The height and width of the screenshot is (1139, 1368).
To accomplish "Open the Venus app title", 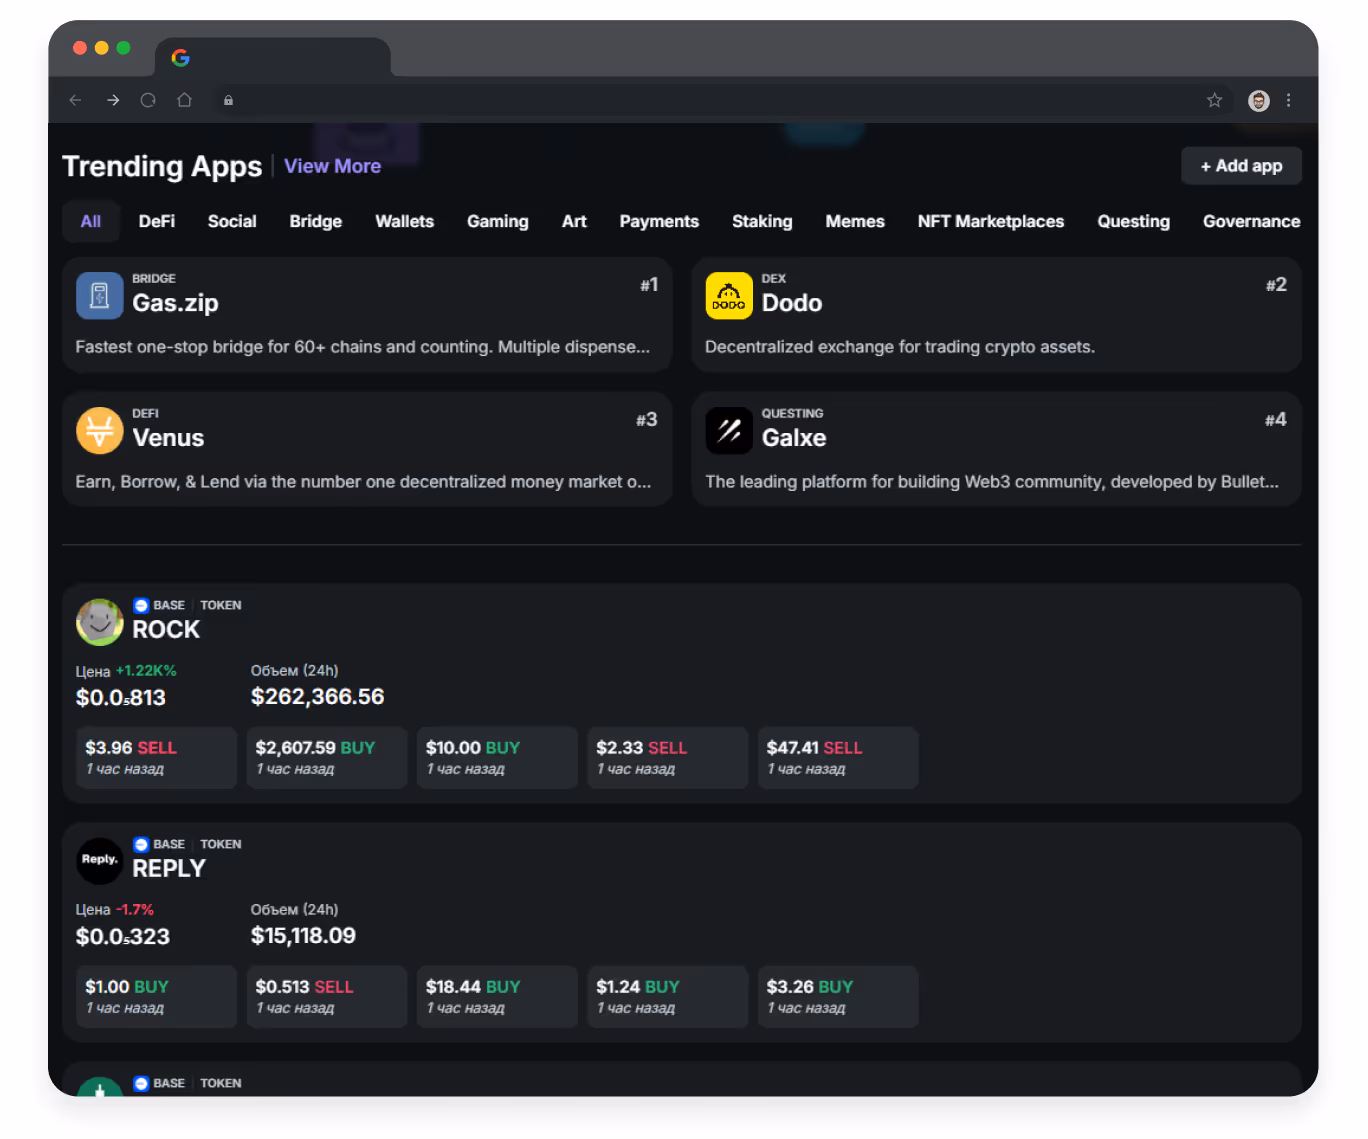I will tap(168, 438).
